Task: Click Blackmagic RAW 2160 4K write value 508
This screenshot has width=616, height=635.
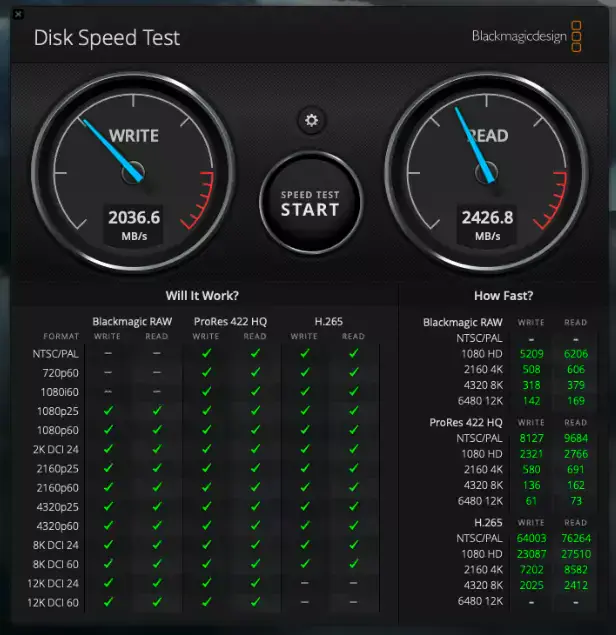Action: pos(531,369)
